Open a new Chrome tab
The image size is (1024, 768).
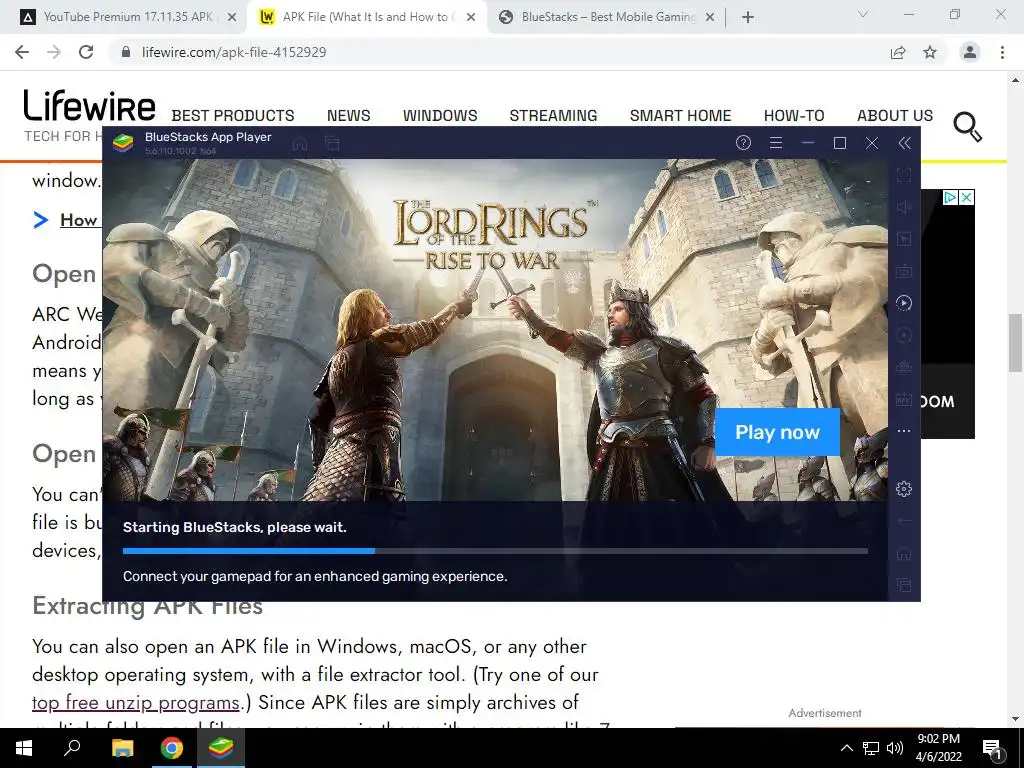tap(748, 18)
